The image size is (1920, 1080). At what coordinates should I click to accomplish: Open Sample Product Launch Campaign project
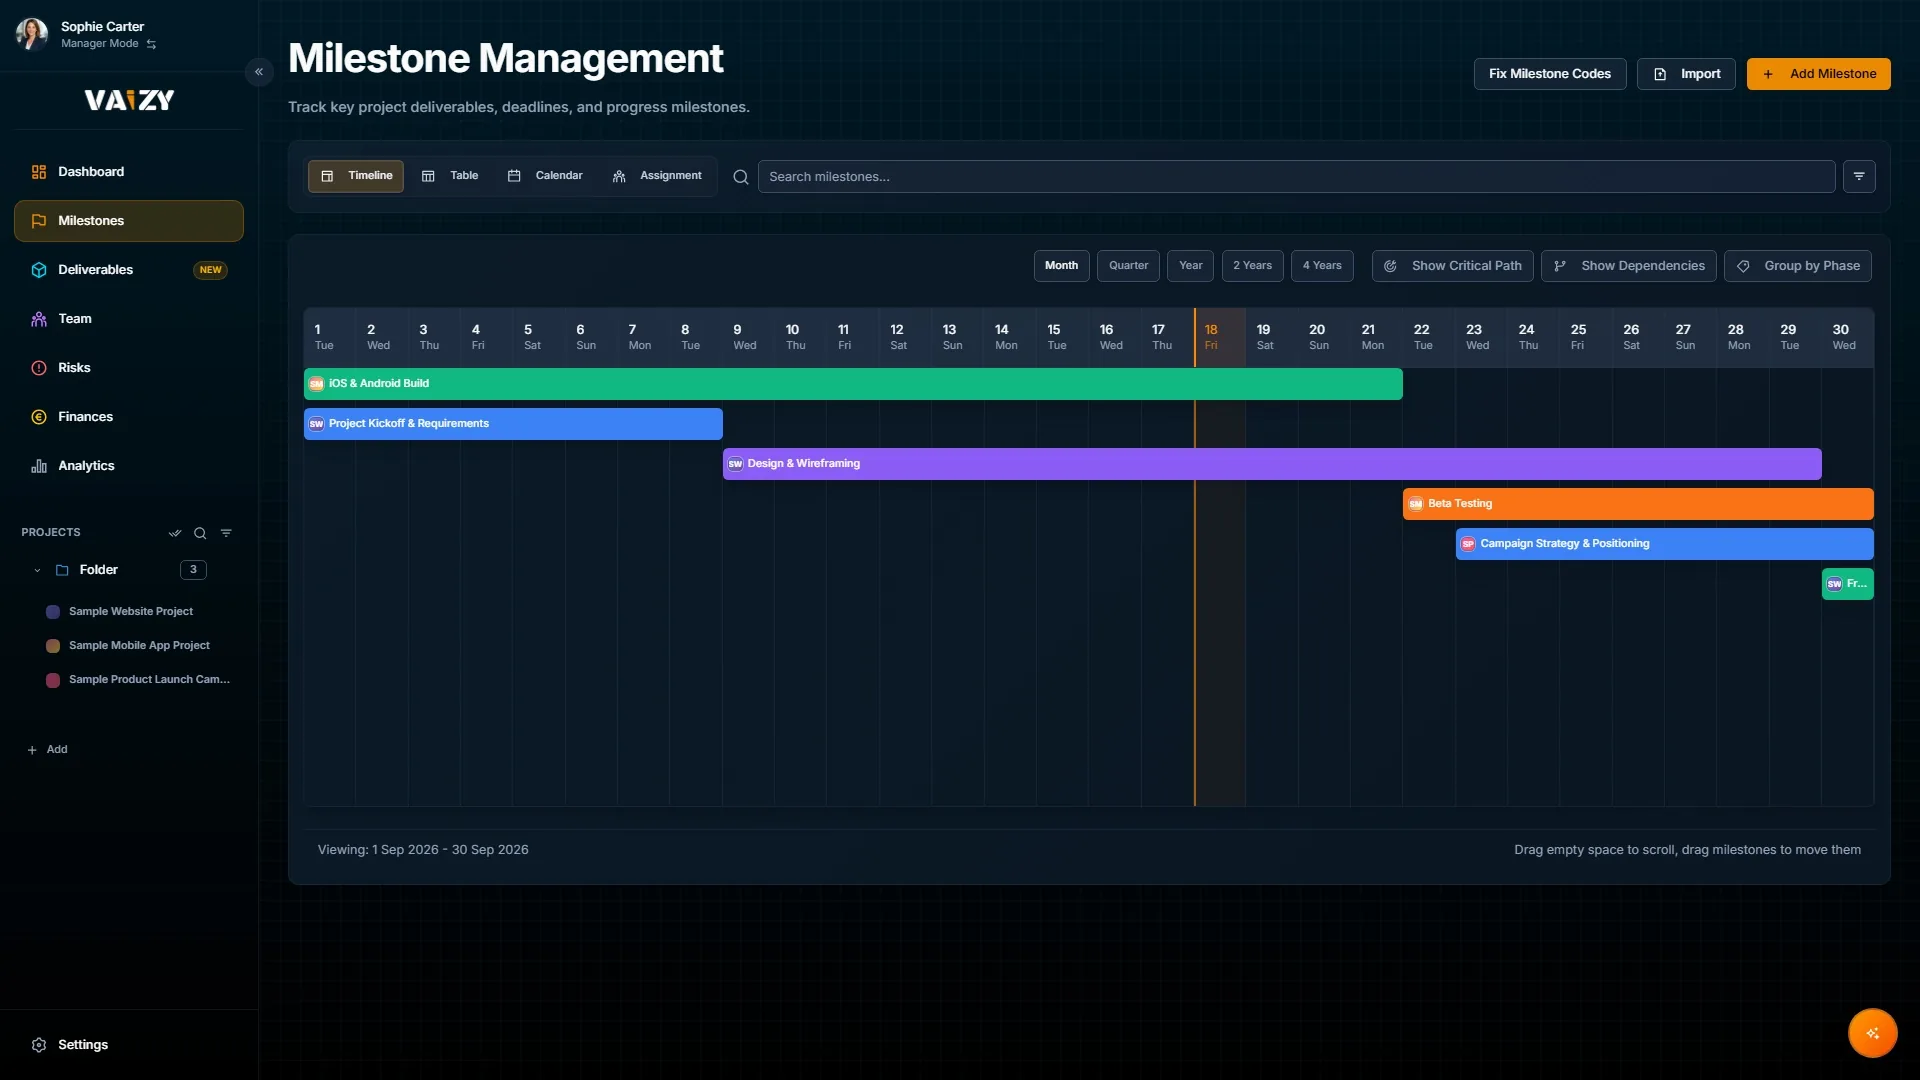pos(149,679)
